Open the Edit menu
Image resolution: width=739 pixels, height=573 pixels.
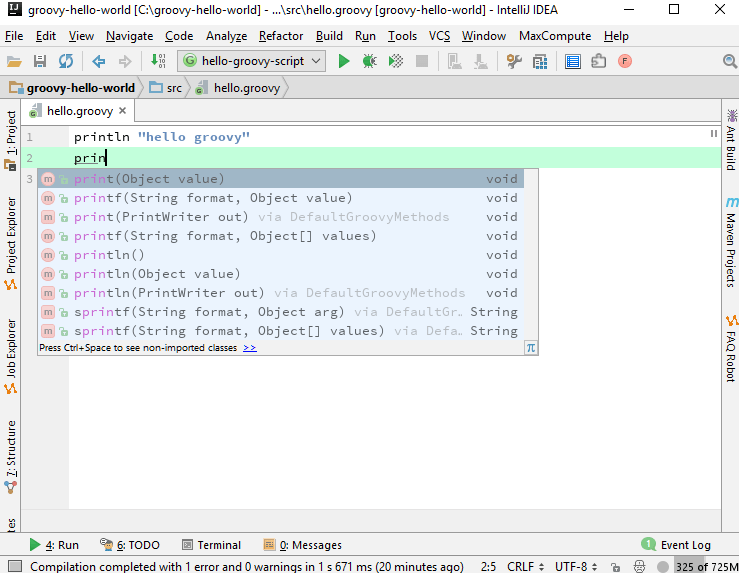pos(46,36)
